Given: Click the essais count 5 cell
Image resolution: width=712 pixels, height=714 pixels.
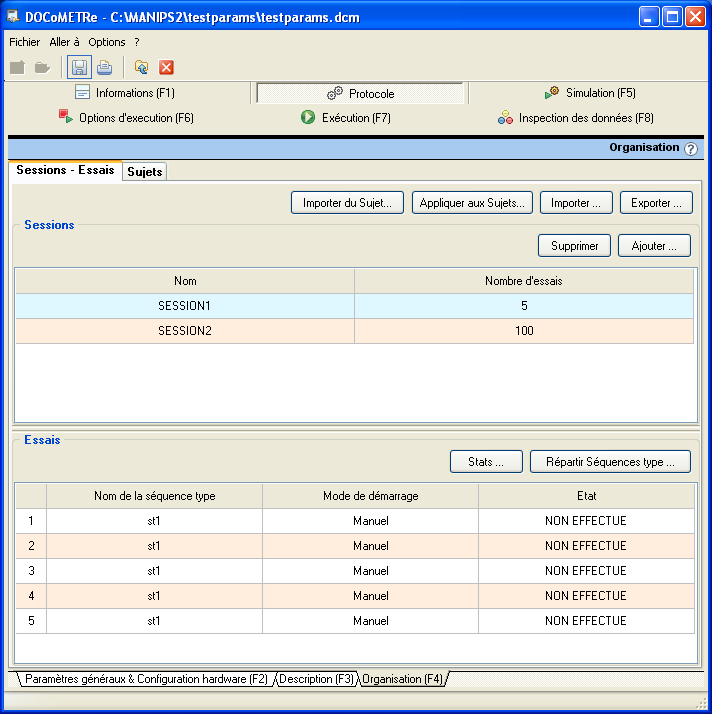Looking at the screenshot, I should (524, 306).
